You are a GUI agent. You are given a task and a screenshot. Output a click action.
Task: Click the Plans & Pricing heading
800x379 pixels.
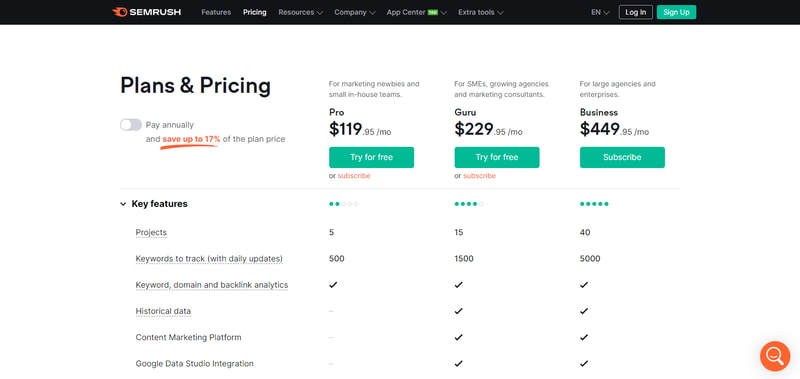[195, 86]
